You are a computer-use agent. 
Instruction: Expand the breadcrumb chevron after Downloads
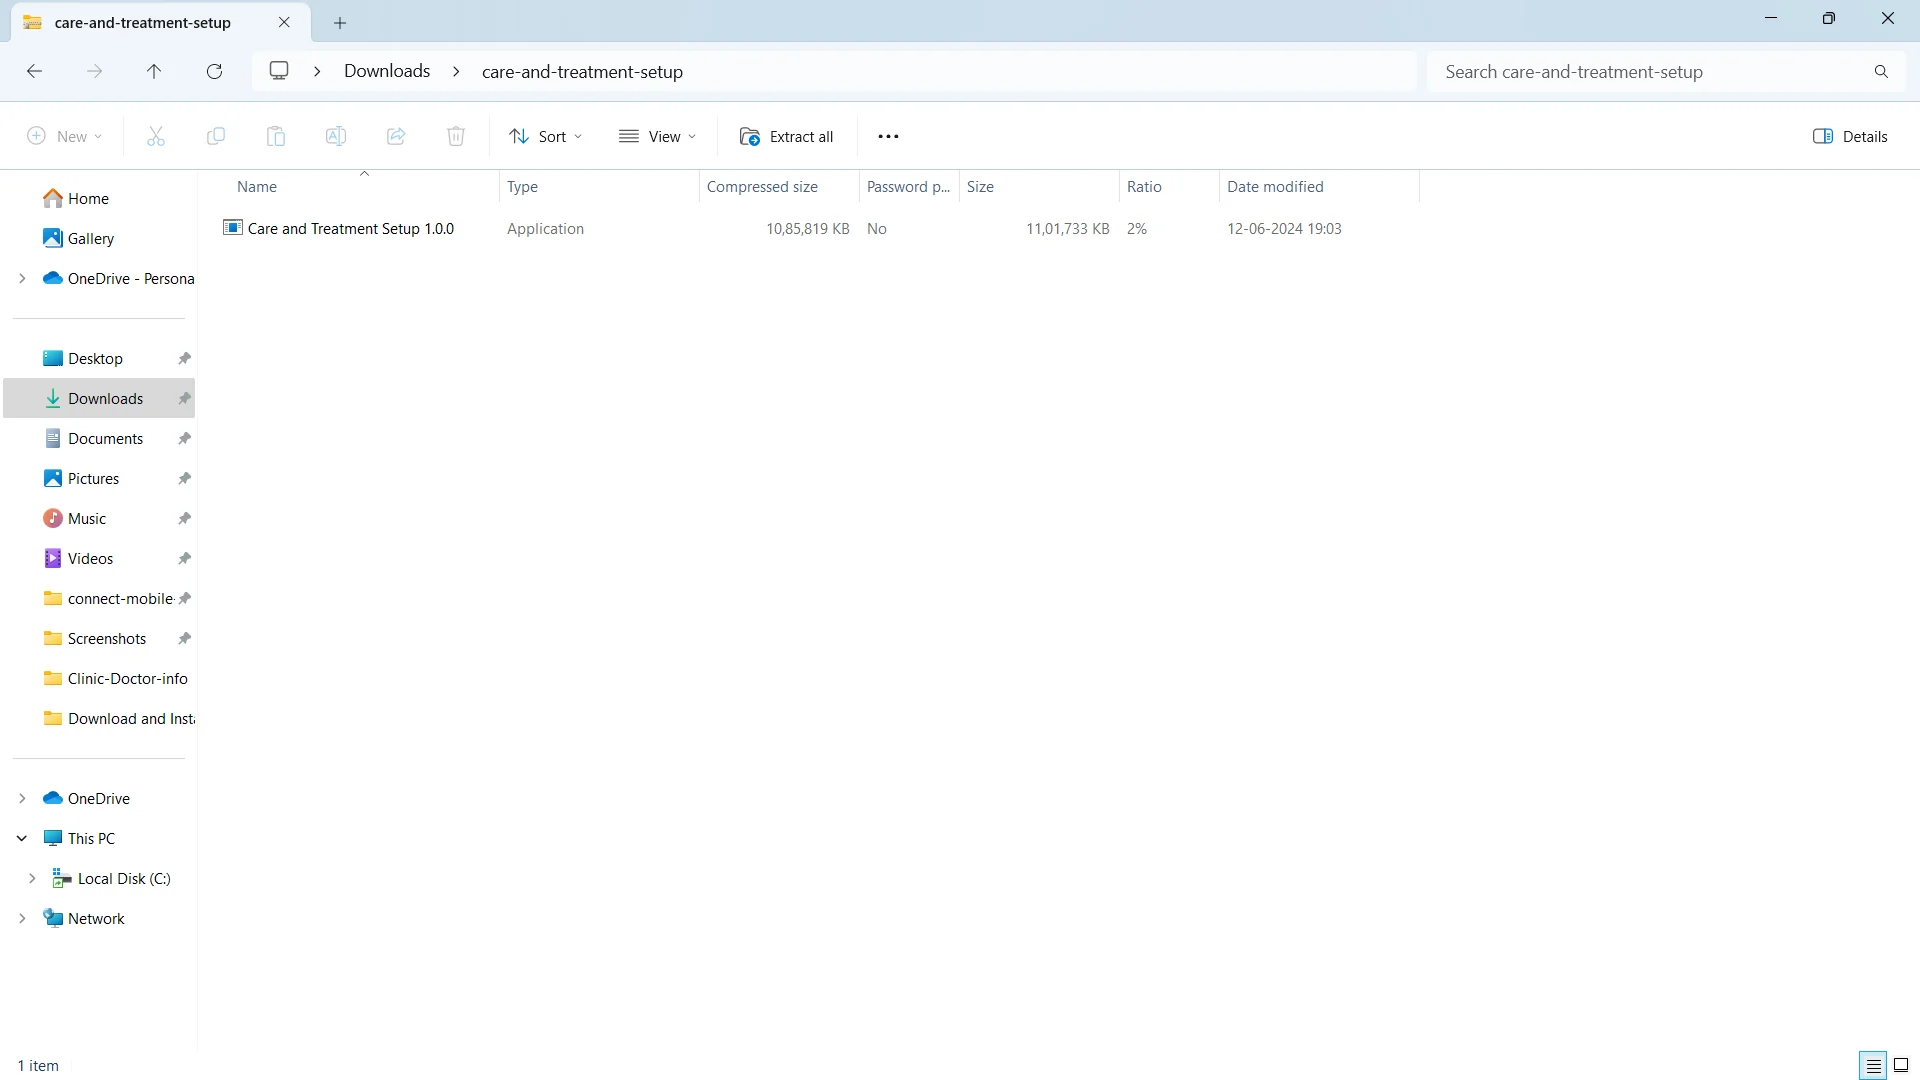[456, 72]
